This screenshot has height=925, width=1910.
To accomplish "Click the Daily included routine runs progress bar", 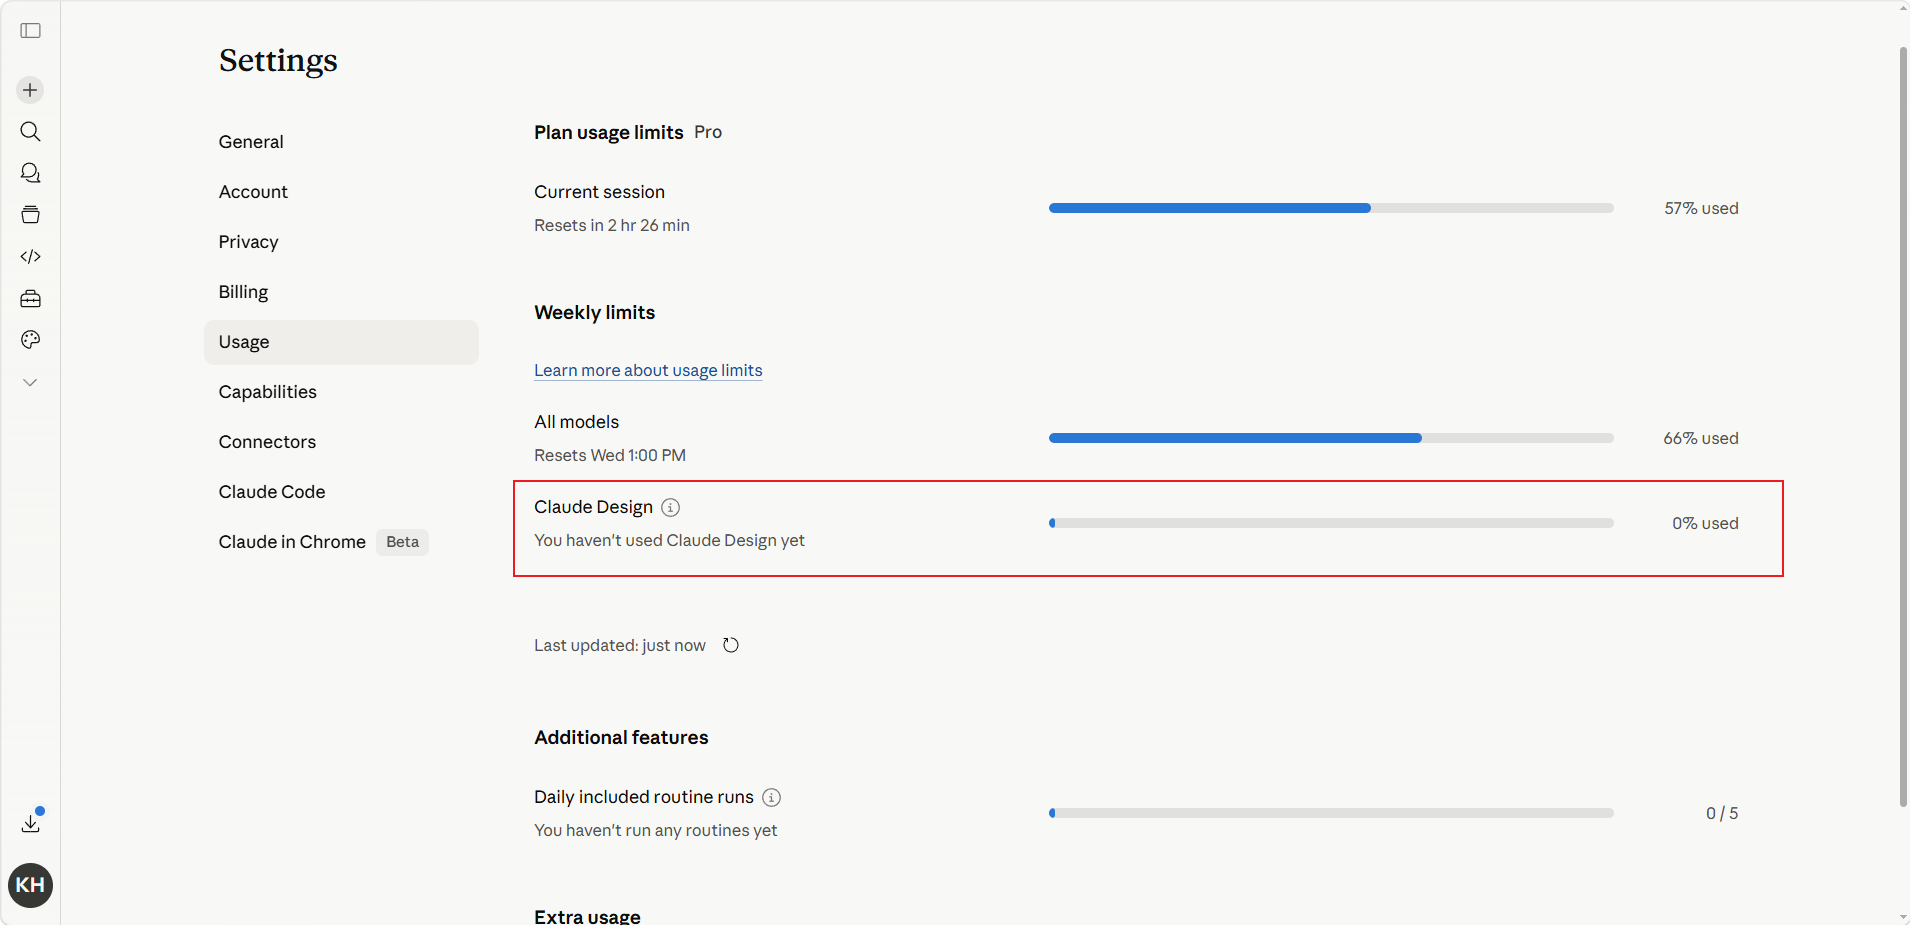I will [x=1331, y=813].
